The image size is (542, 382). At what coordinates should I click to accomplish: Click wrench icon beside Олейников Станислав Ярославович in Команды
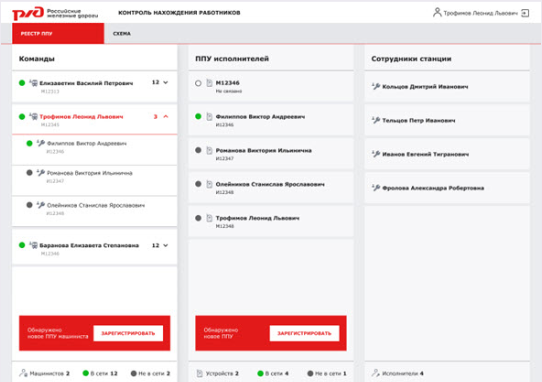coord(41,205)
